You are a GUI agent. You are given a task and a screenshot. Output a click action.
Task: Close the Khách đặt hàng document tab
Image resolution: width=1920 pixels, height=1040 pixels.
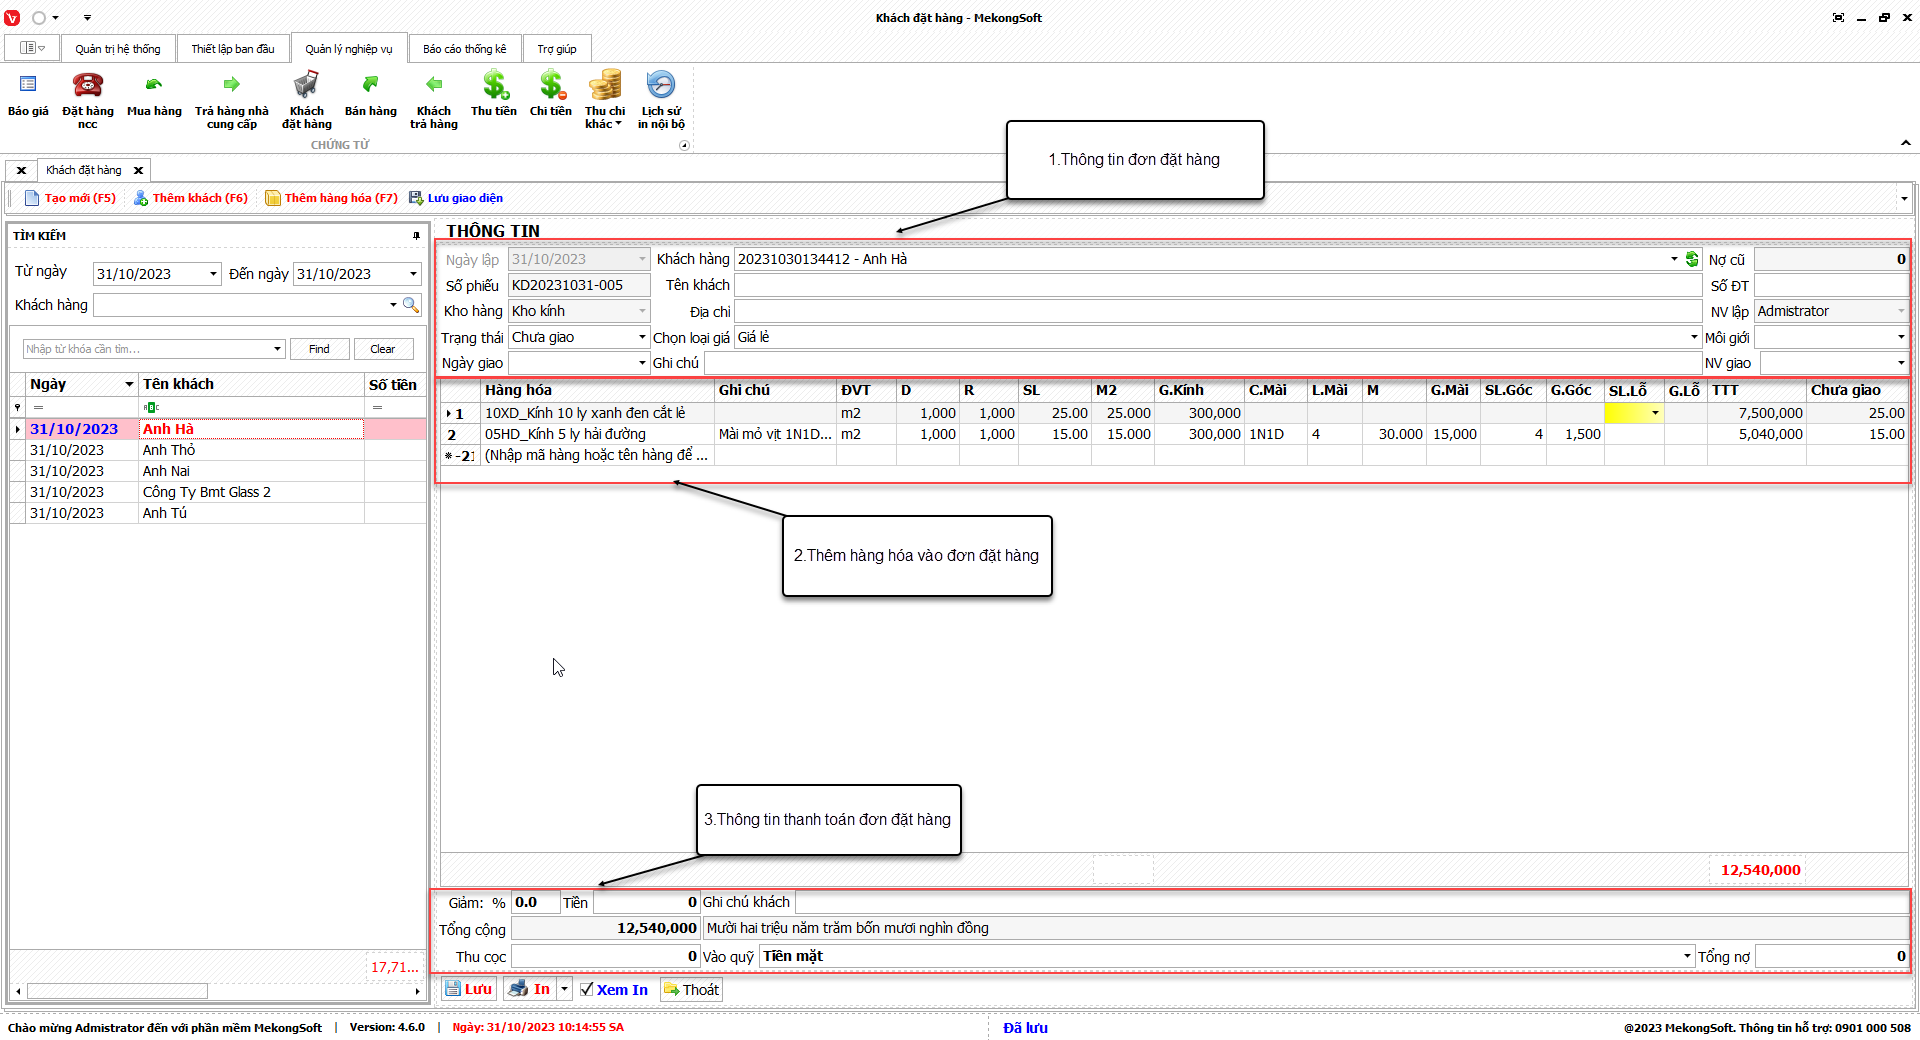pos(138,170)
